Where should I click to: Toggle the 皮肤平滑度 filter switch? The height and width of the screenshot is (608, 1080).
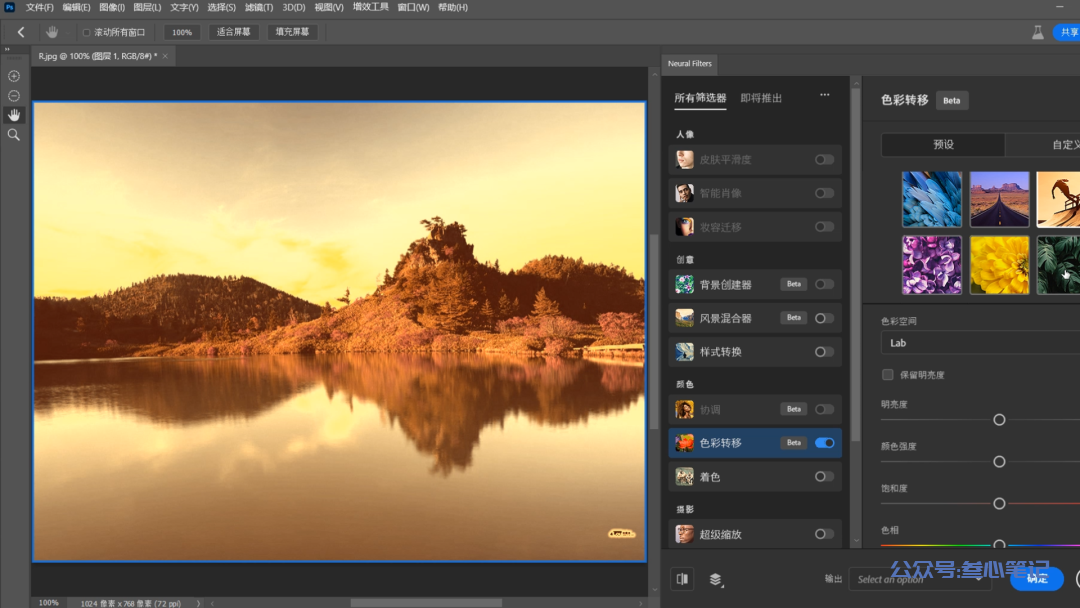click(824, 160)
